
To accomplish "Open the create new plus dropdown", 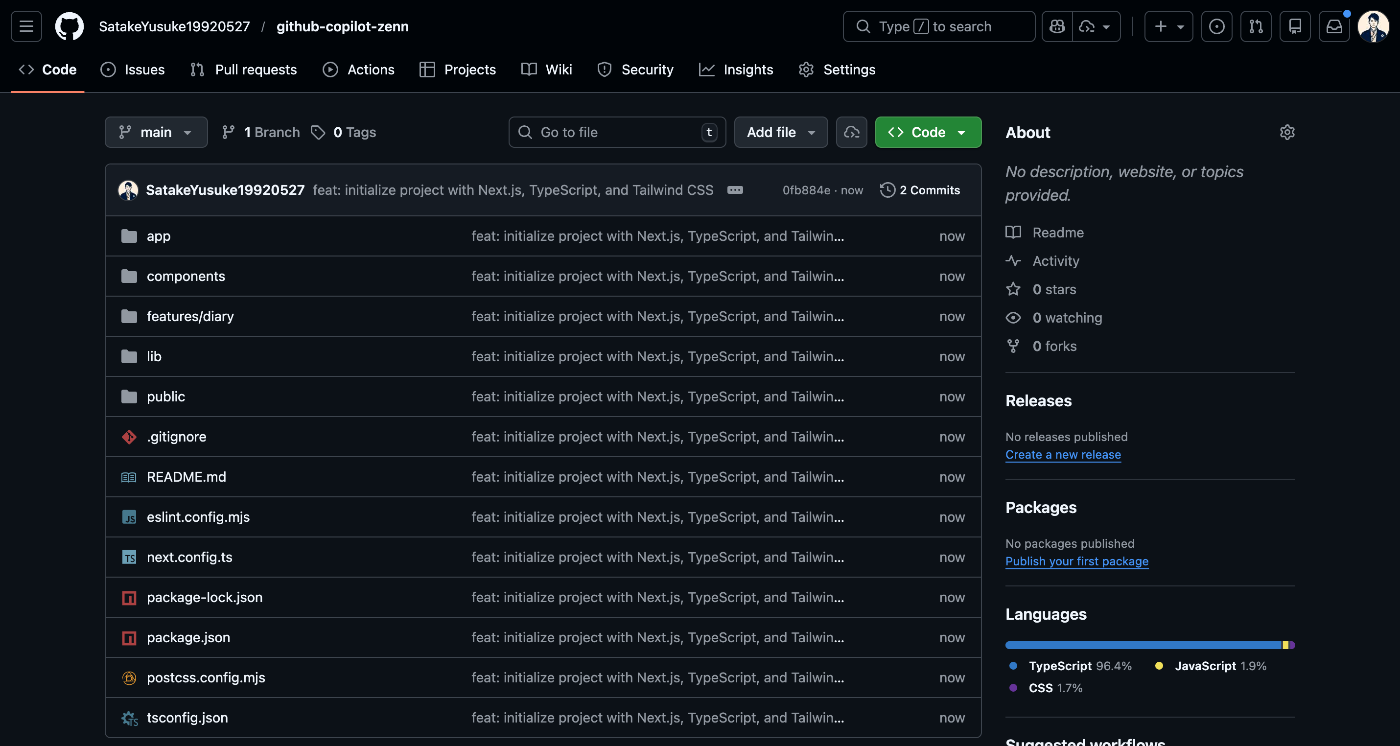I will point(1169,27).
